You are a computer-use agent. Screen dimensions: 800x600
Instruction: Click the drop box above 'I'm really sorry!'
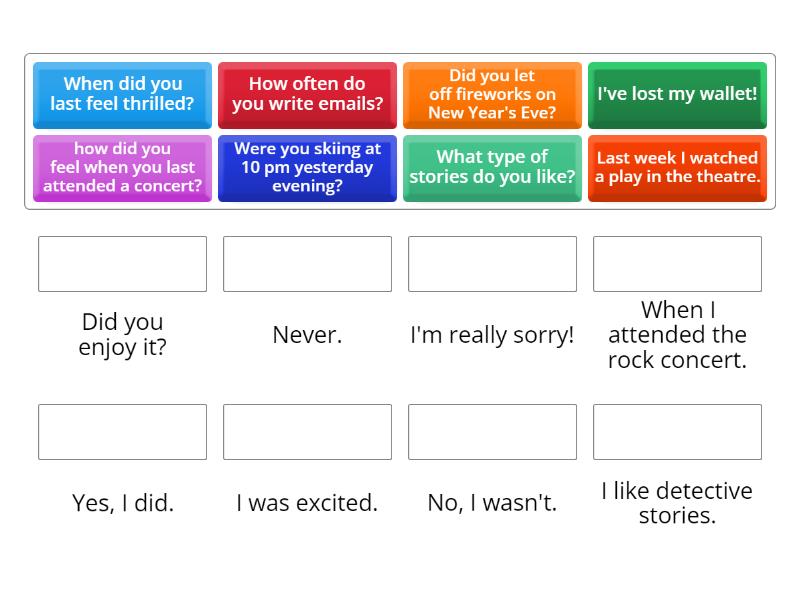click(x=492, y=264)
